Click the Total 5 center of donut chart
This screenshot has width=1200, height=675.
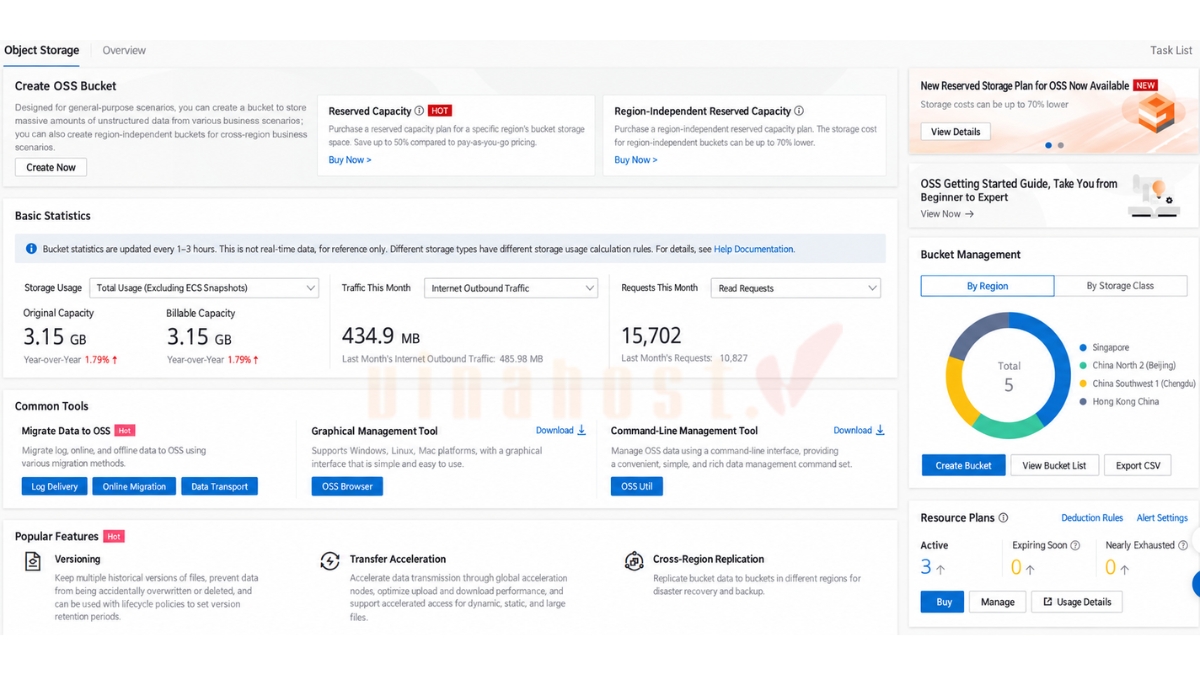point(1008,376)
